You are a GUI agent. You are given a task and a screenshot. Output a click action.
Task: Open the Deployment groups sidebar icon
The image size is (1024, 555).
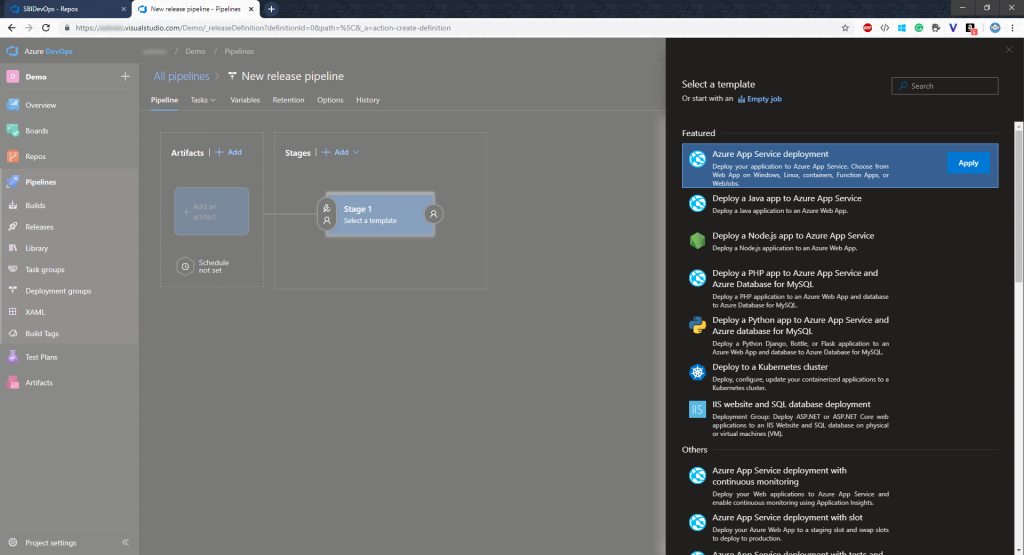pos(12,291)
